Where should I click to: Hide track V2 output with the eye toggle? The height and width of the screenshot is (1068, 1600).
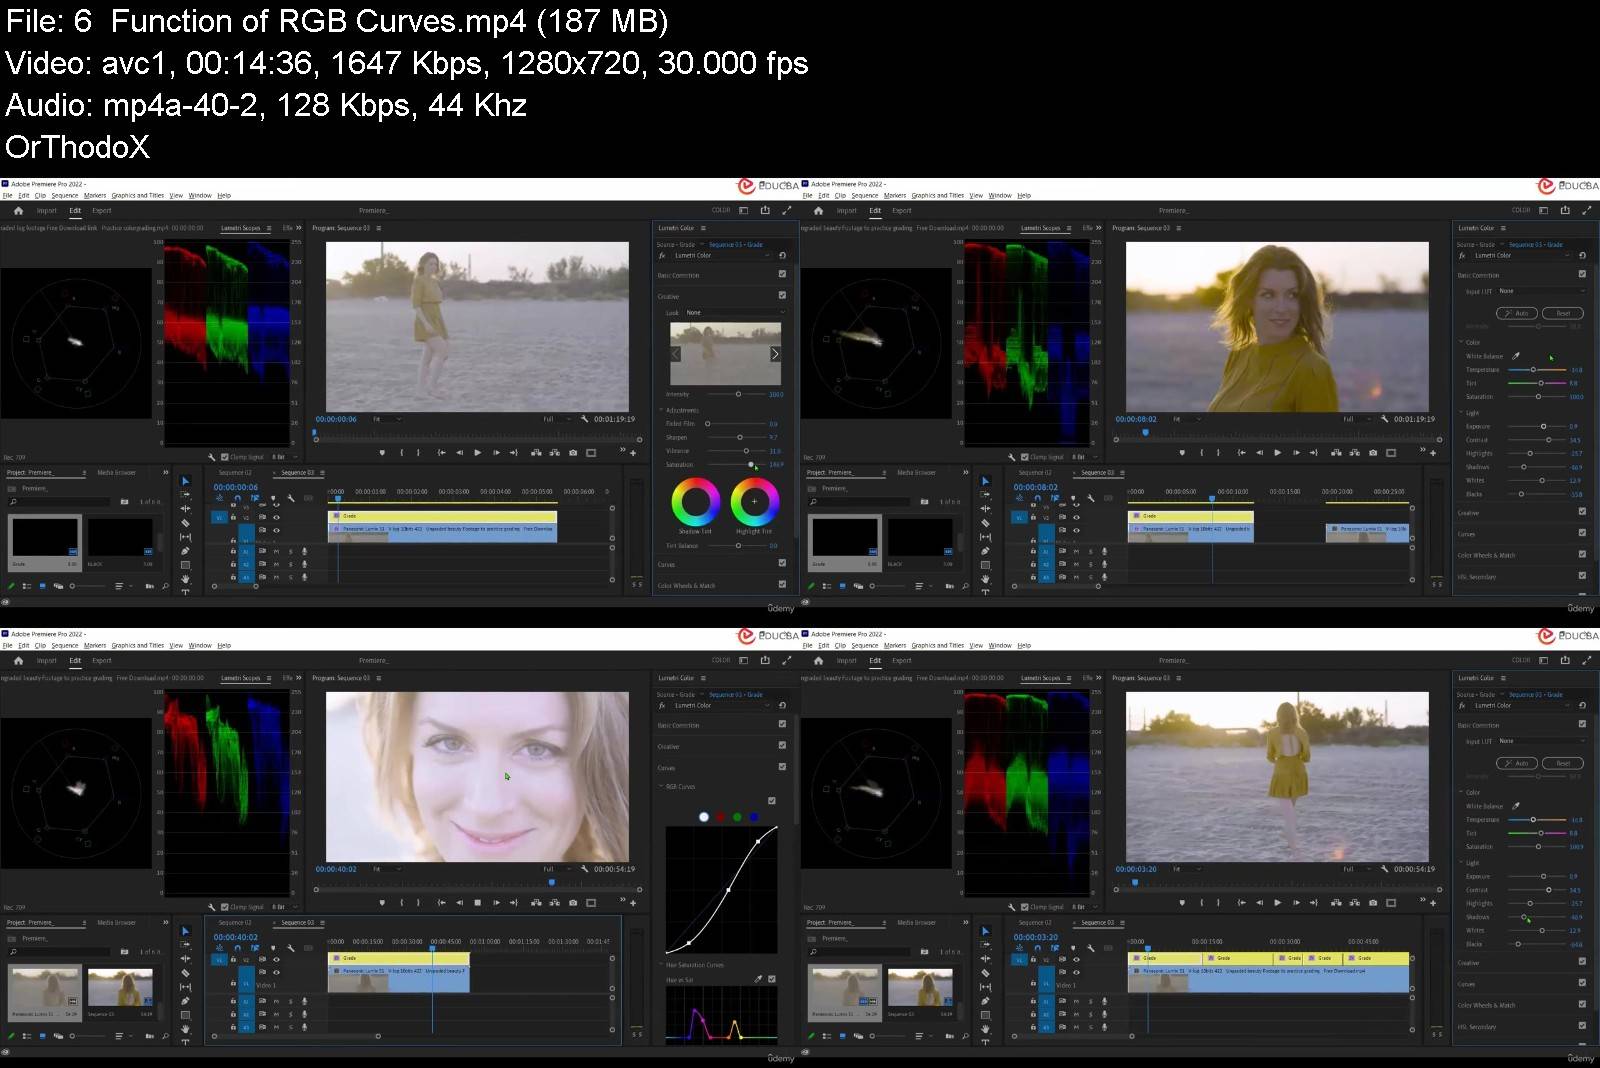pyautogui.click(x=277, y=517)
